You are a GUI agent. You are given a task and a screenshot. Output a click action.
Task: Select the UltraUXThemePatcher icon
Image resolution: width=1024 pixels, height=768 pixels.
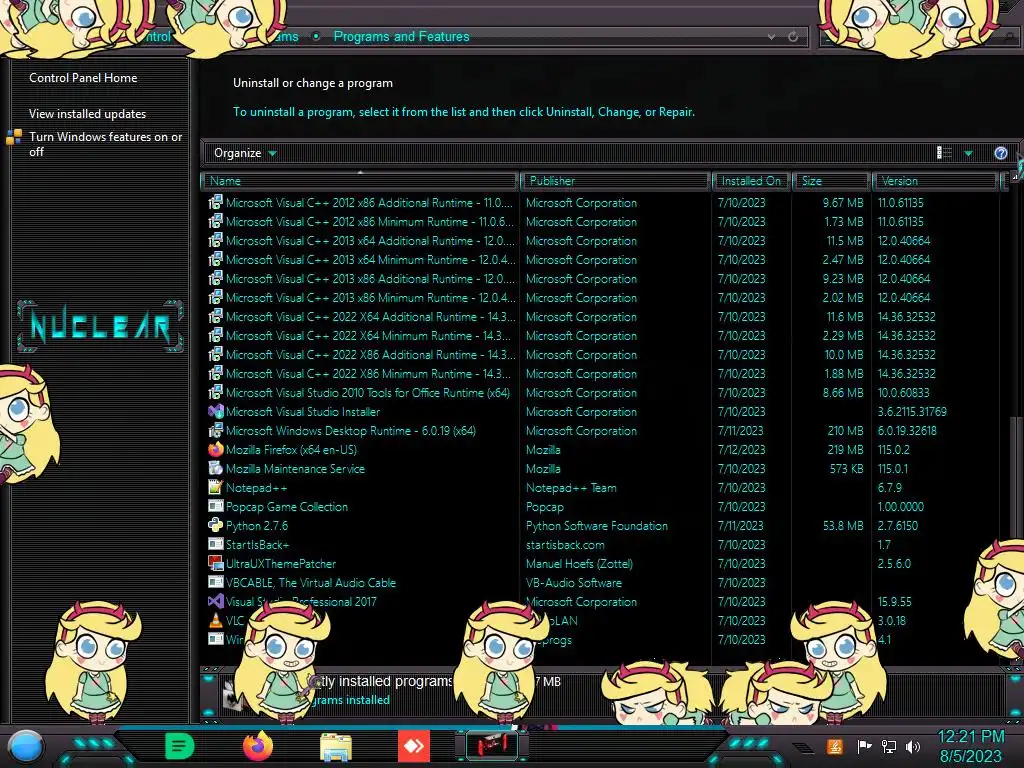(216, 563)
